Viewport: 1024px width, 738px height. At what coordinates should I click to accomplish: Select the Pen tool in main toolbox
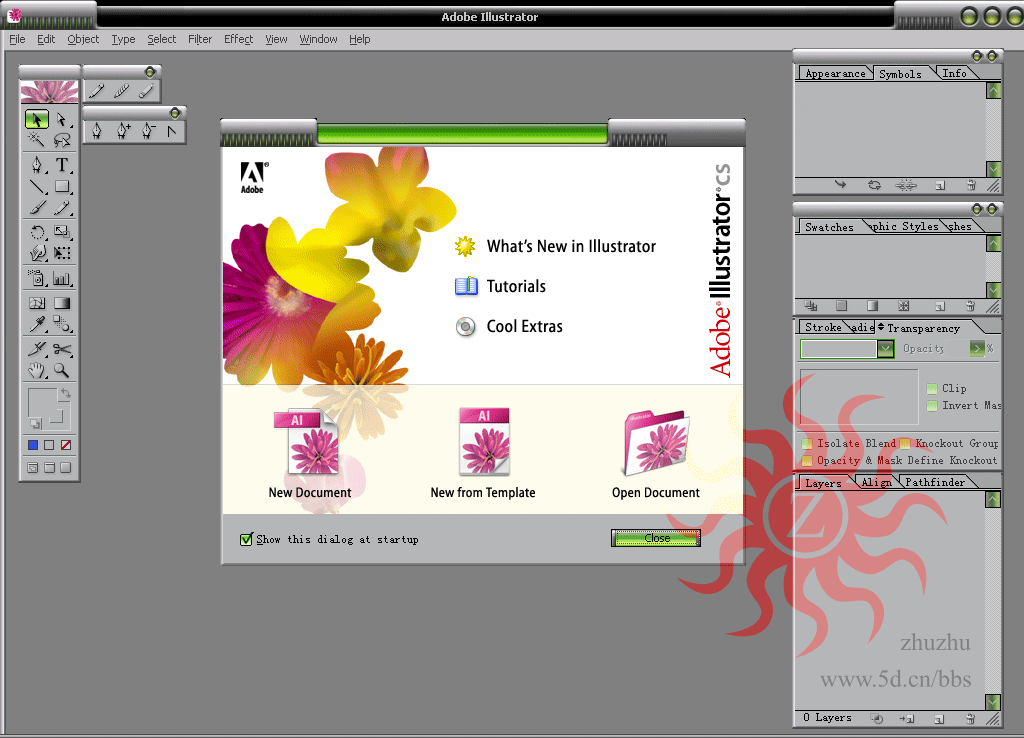(37, 165)
